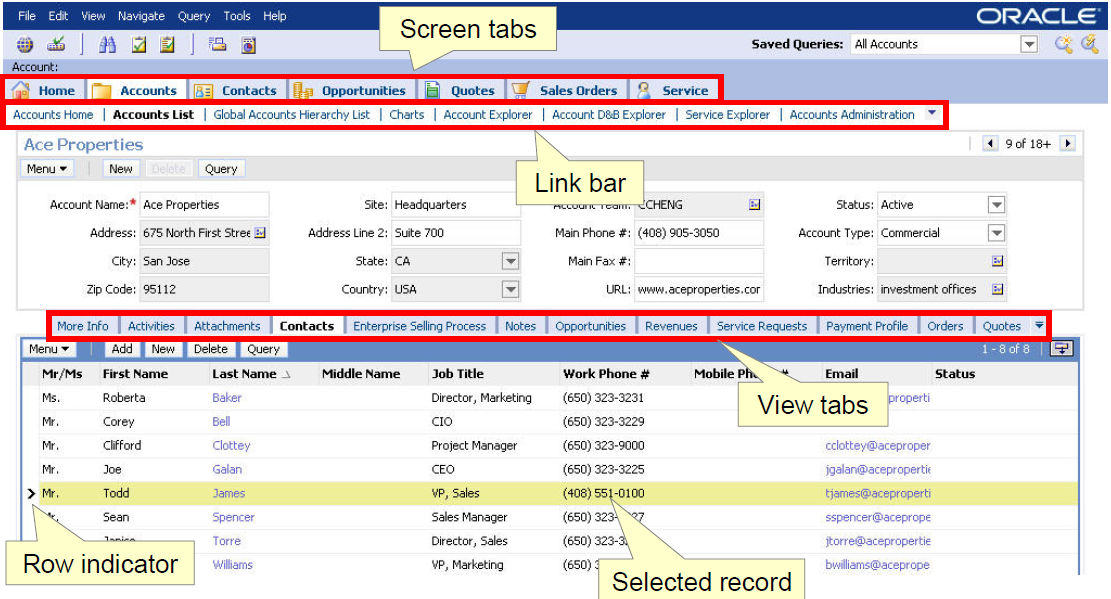This screenshot has height=599, width=1111.
Task: Click the shopping cart icon on Sales Orders
Action: (x=521, y=90)
